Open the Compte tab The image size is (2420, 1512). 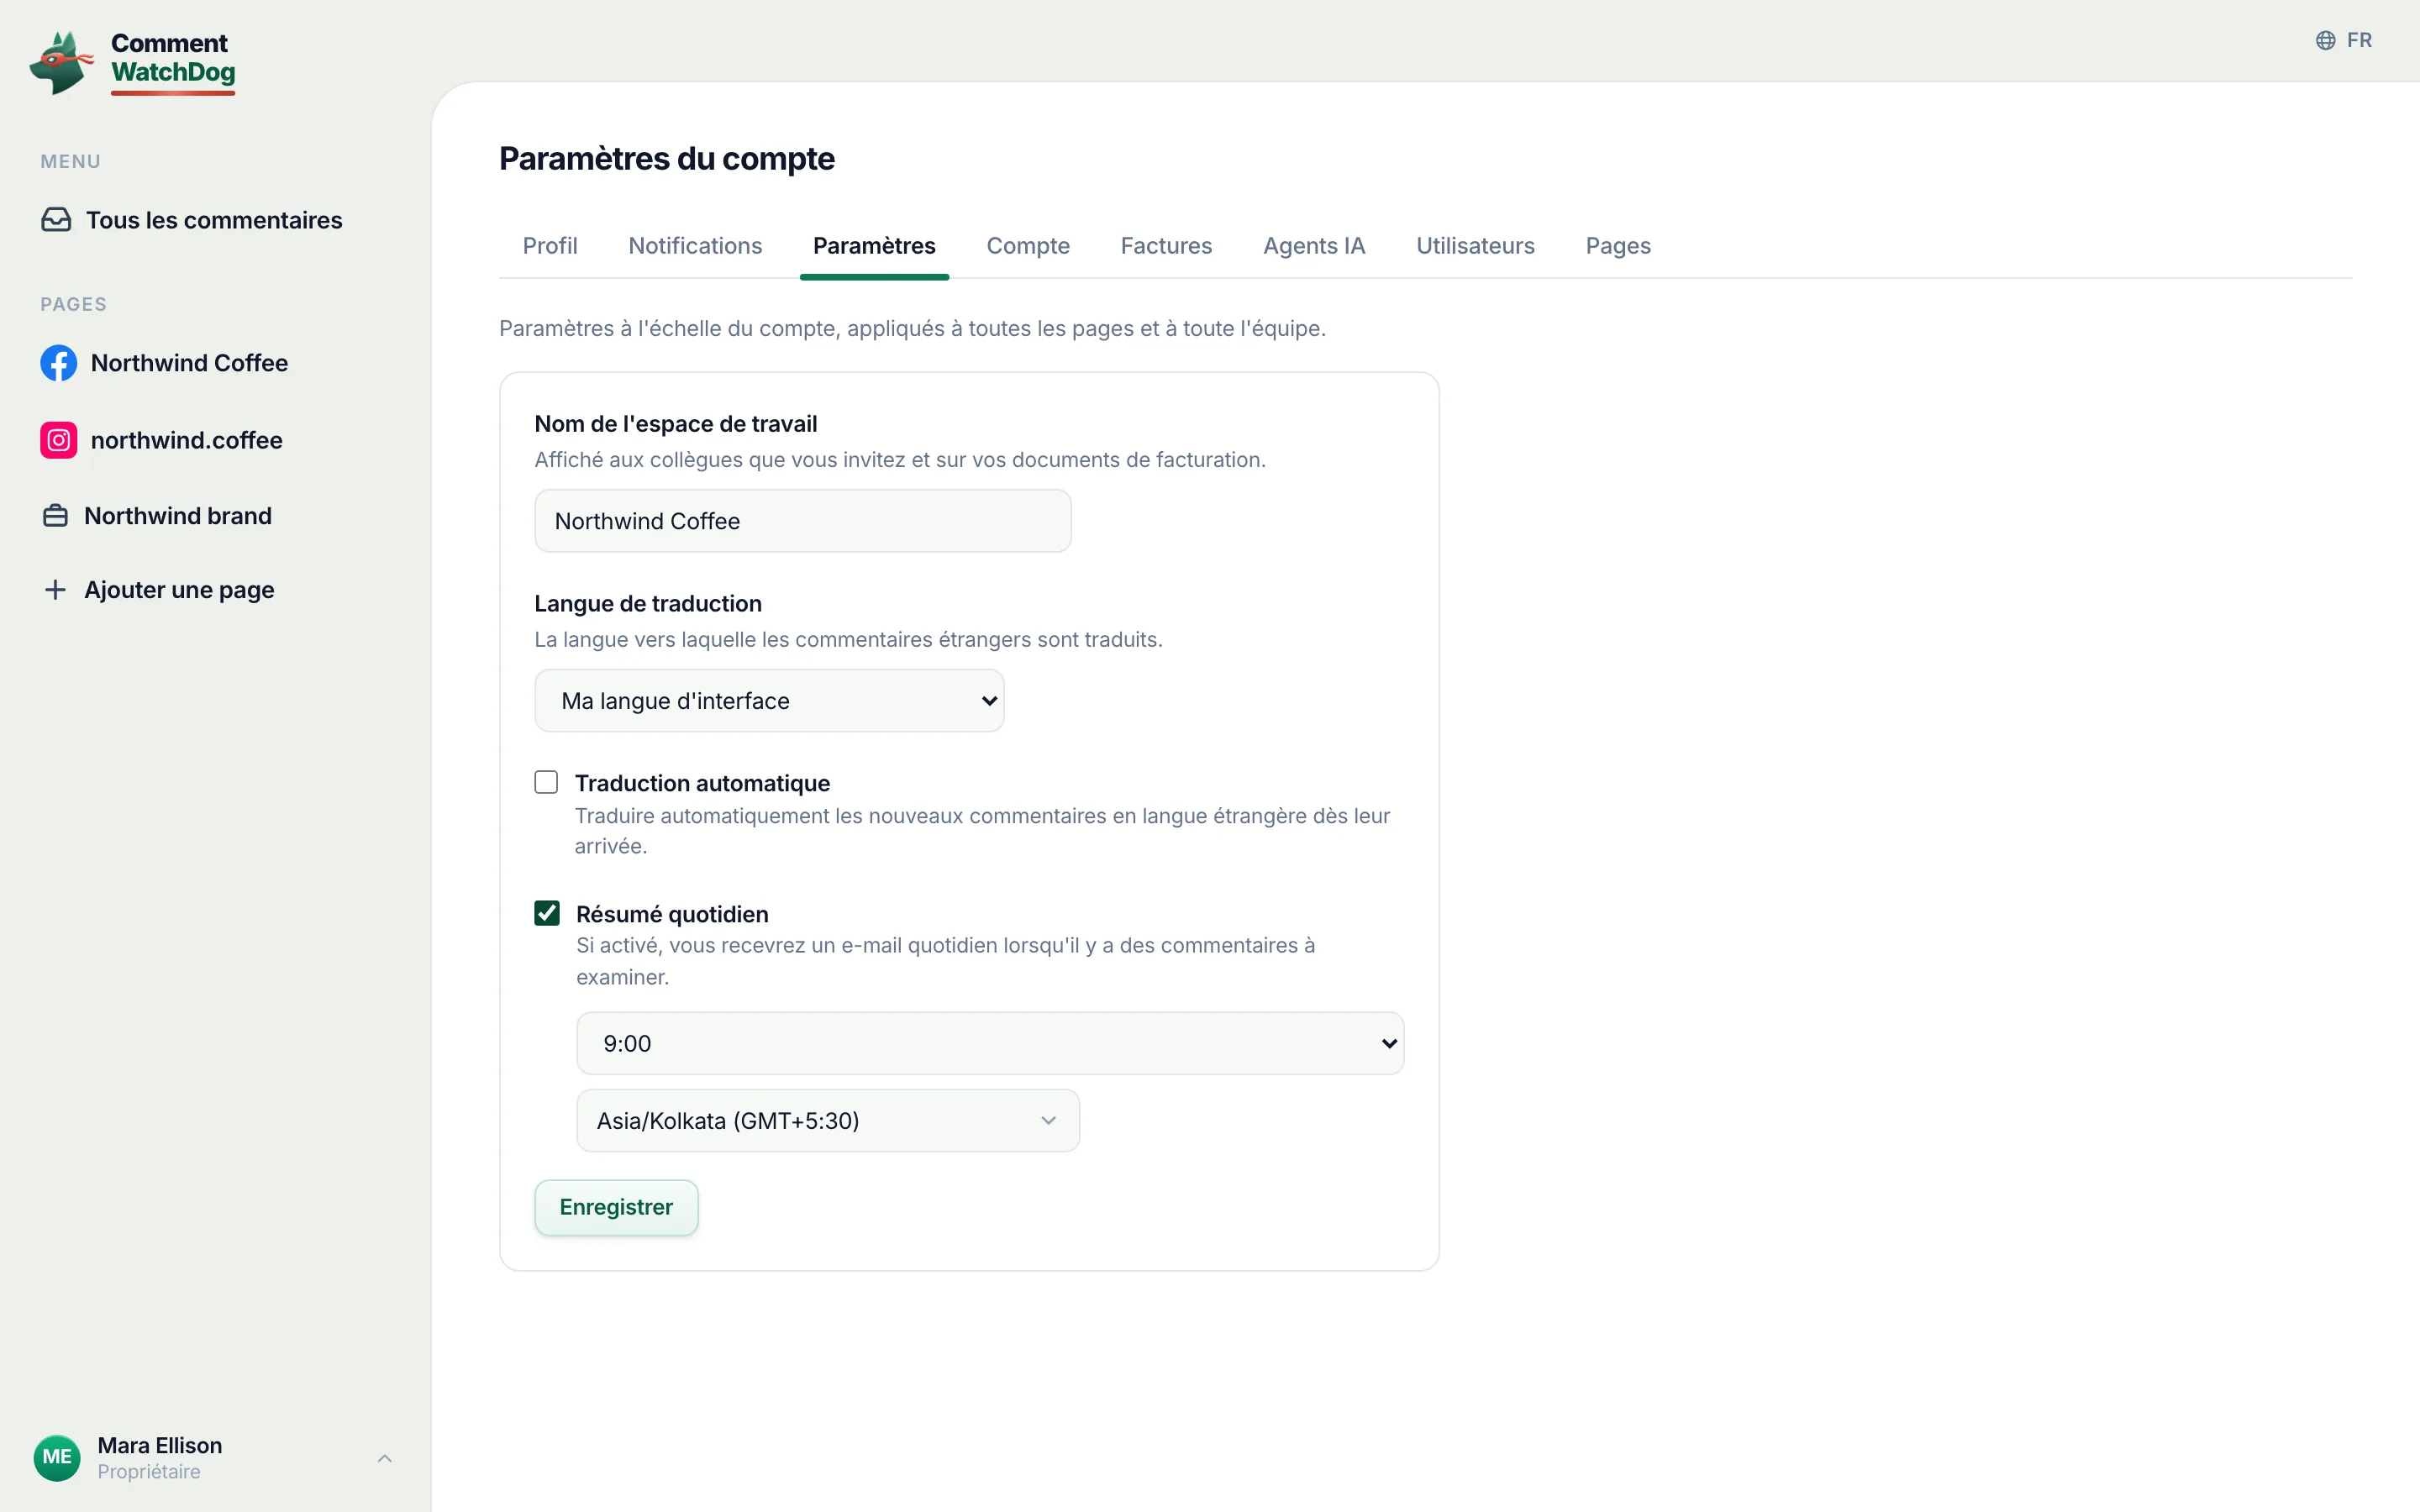[x=1028, y=246]
